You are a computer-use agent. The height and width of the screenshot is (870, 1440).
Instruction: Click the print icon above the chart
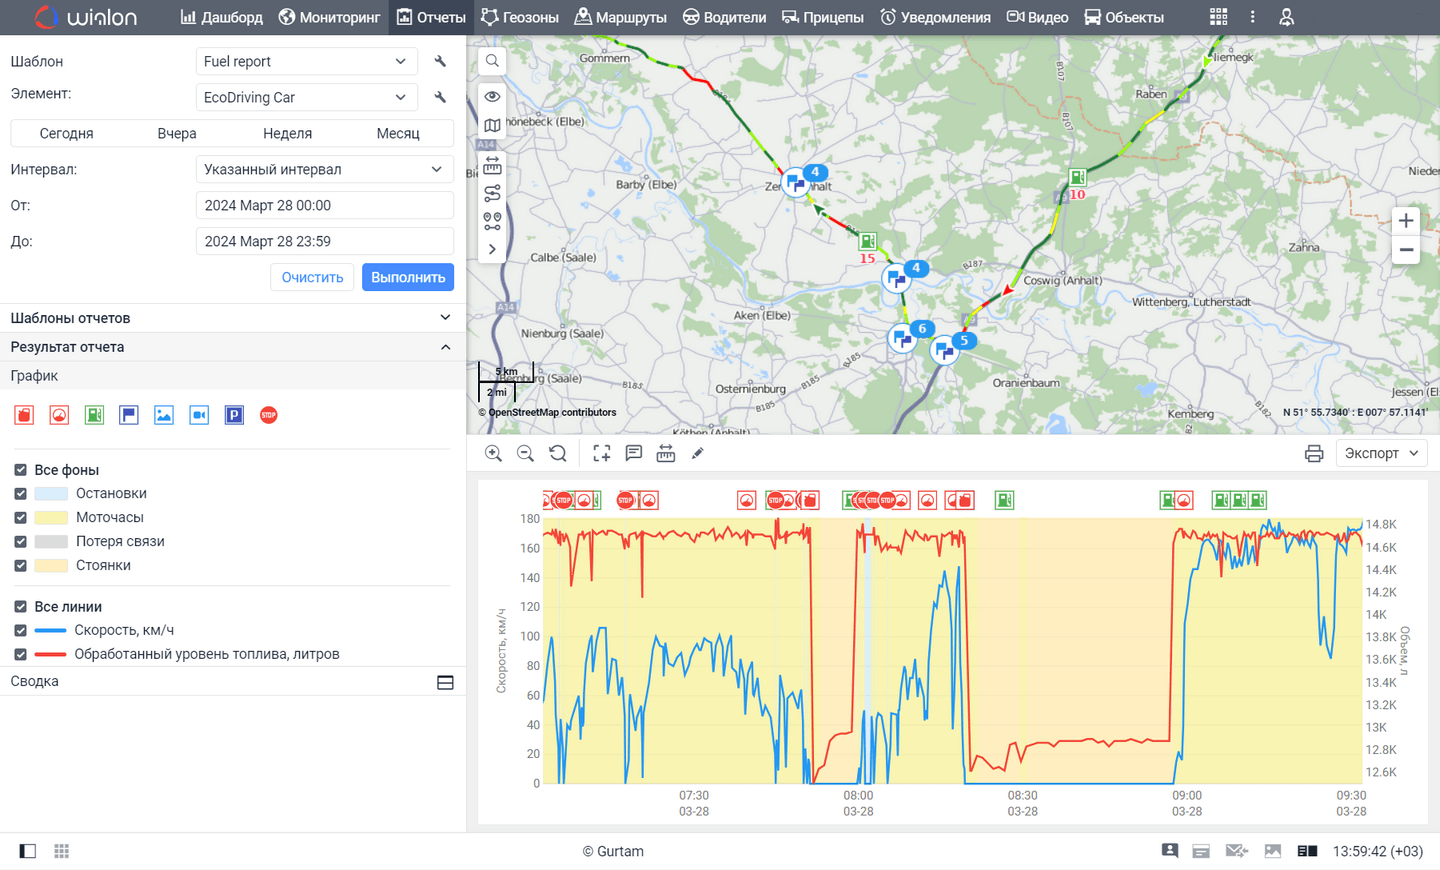pos(1313,454)
